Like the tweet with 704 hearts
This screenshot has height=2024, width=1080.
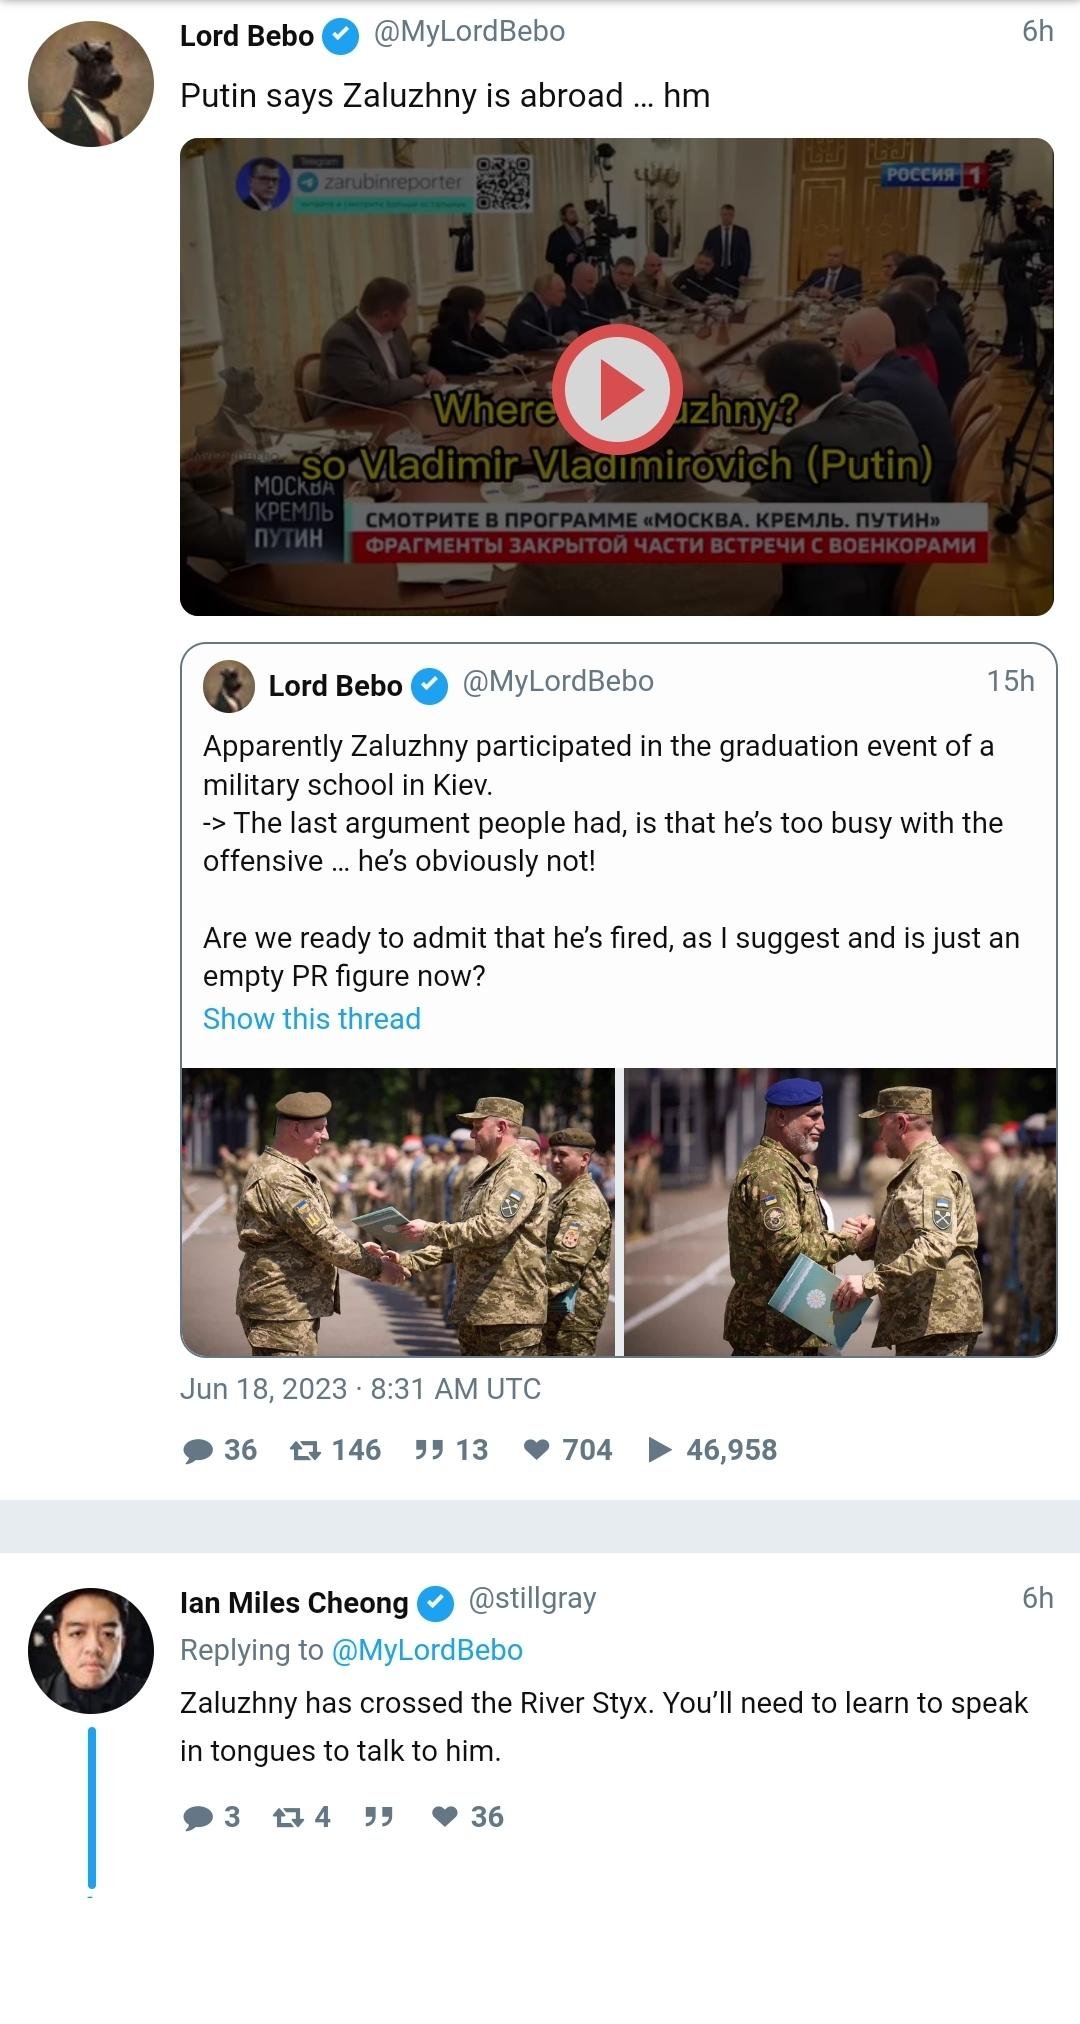537,1450
